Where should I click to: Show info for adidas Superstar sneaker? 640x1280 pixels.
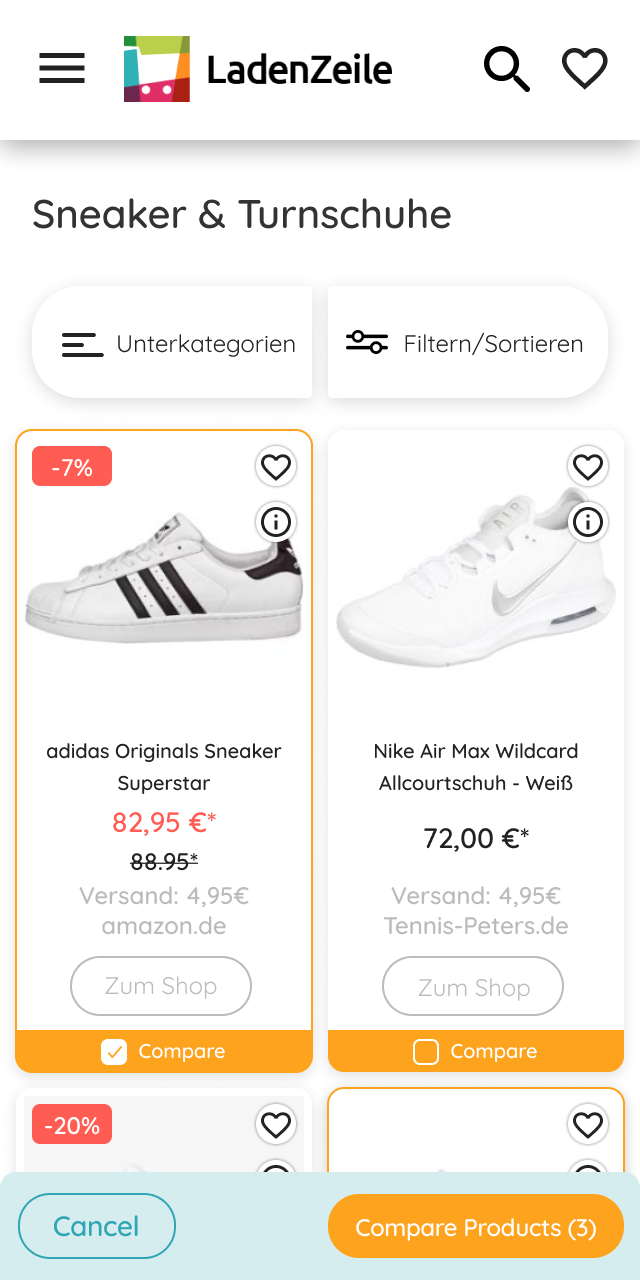pos(275,521)
